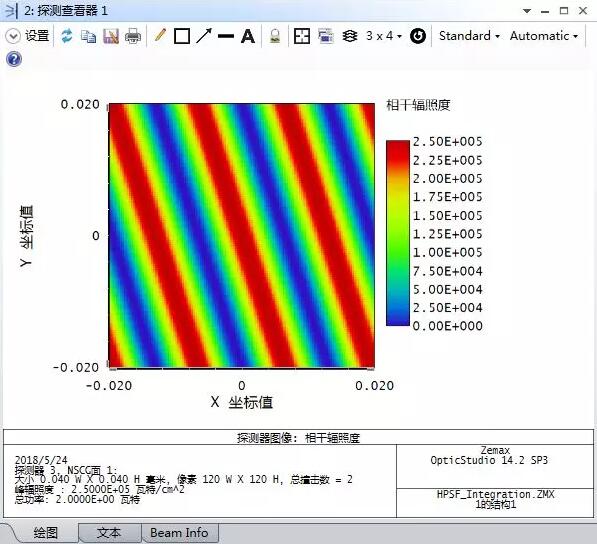Click the blue help question mark icon

pyautogui.click(x=14, y=59)
